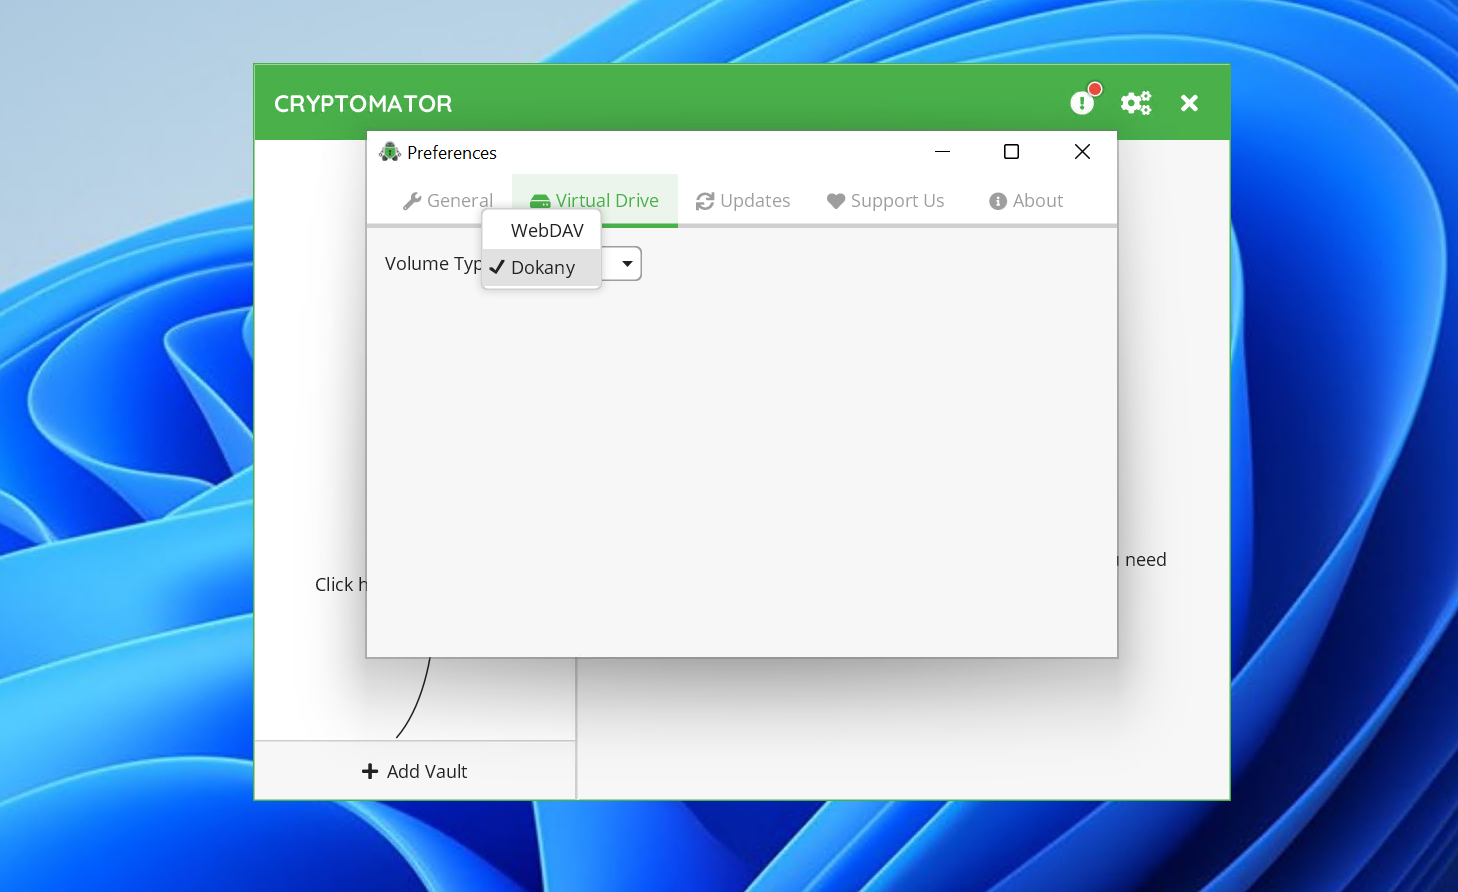Select WebDAV as the volume type
This screenshot has width=1458, height=892.
click(546, 230)
